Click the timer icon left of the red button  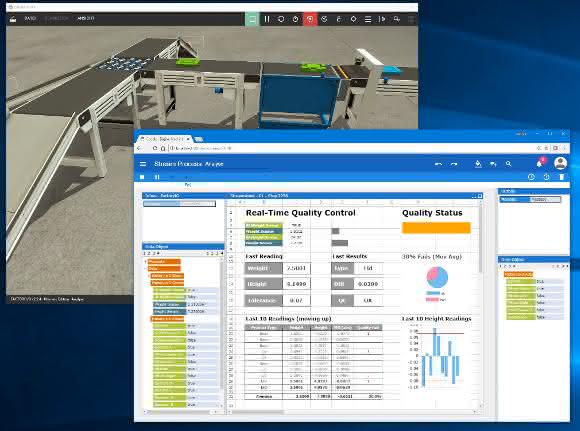pos(296,19)
